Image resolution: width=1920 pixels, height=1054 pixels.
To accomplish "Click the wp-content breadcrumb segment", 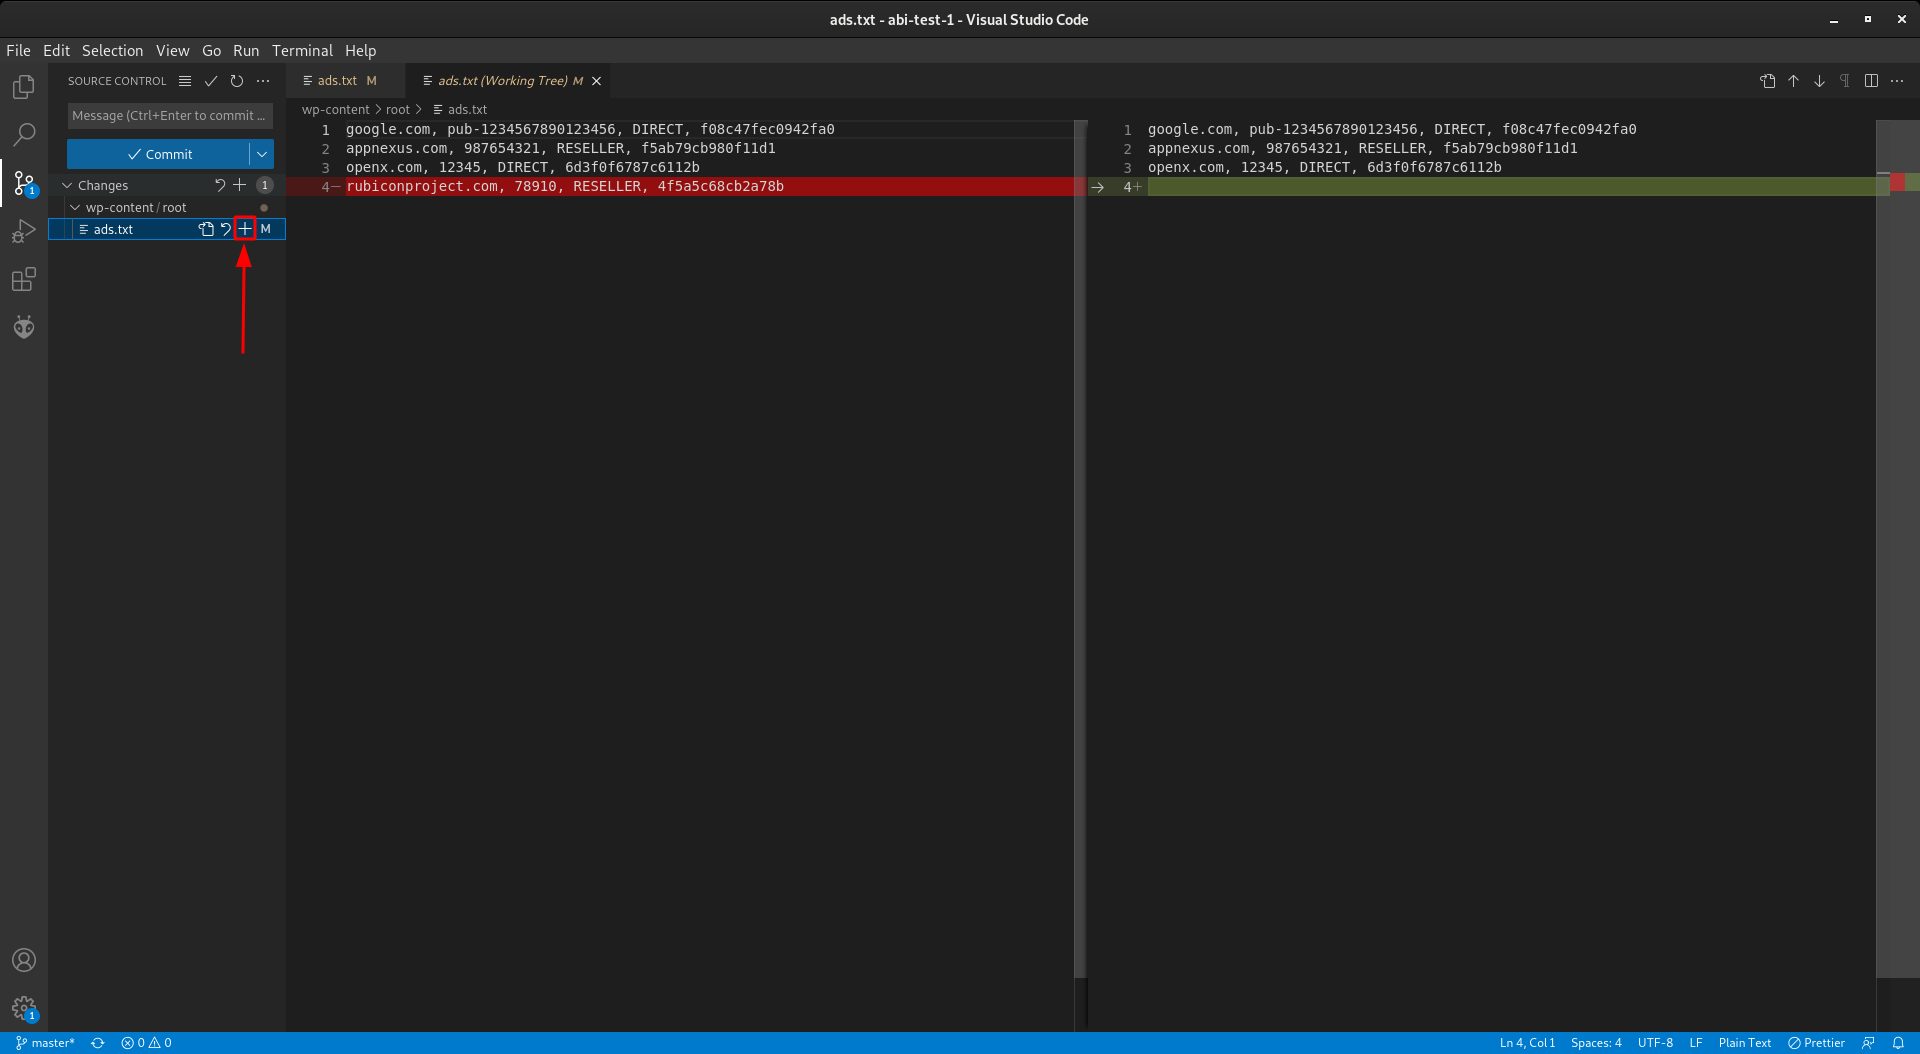I will tap(335, 110).
